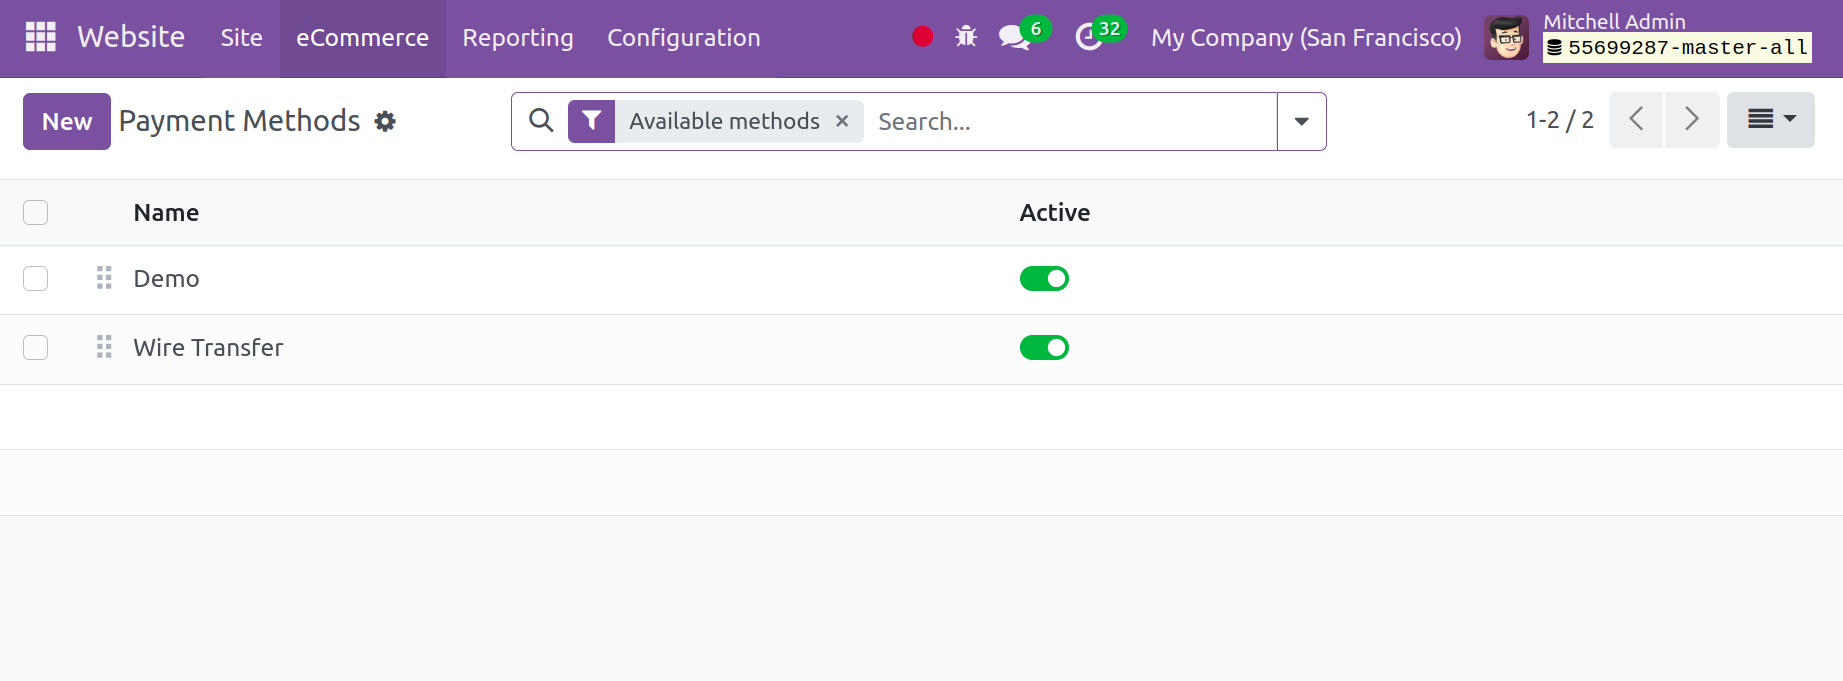Image resolution: width=1843 pixels, height=681 pixels.
Task: Click Mitchell Admin user avatar
Action: tap(1506, 38)
